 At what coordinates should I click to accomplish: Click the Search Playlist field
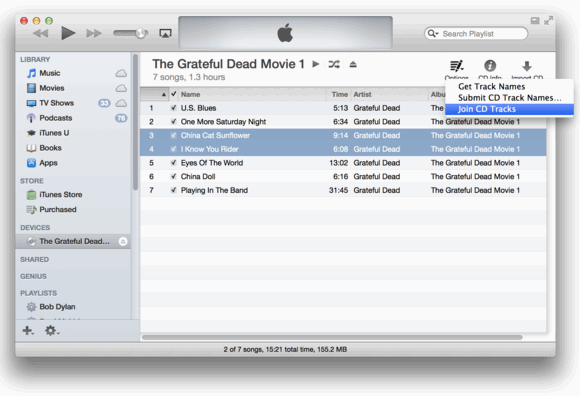pos(476,34)
